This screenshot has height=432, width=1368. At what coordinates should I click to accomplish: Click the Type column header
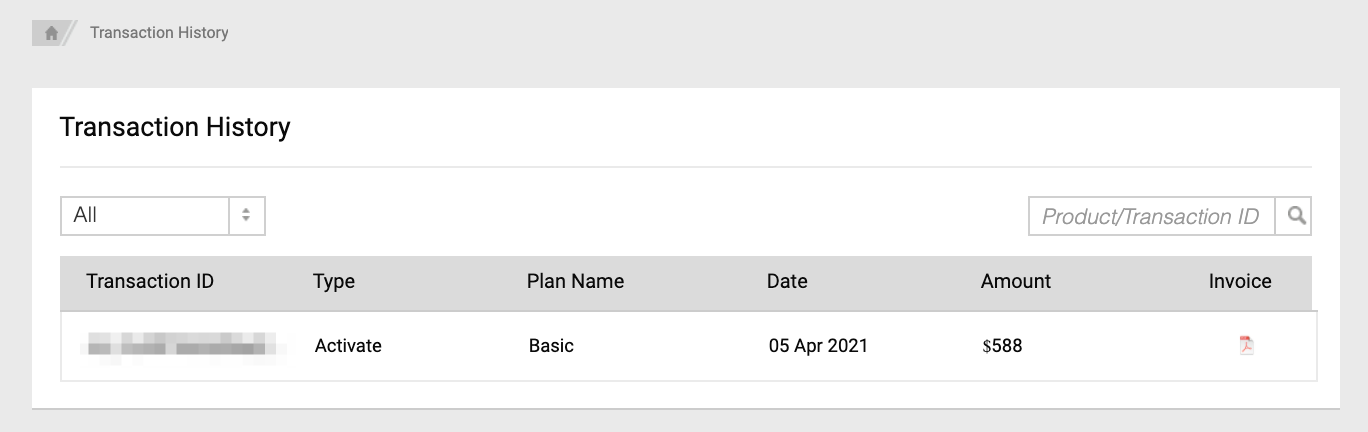pyautogui.click(x=334, y=281)
